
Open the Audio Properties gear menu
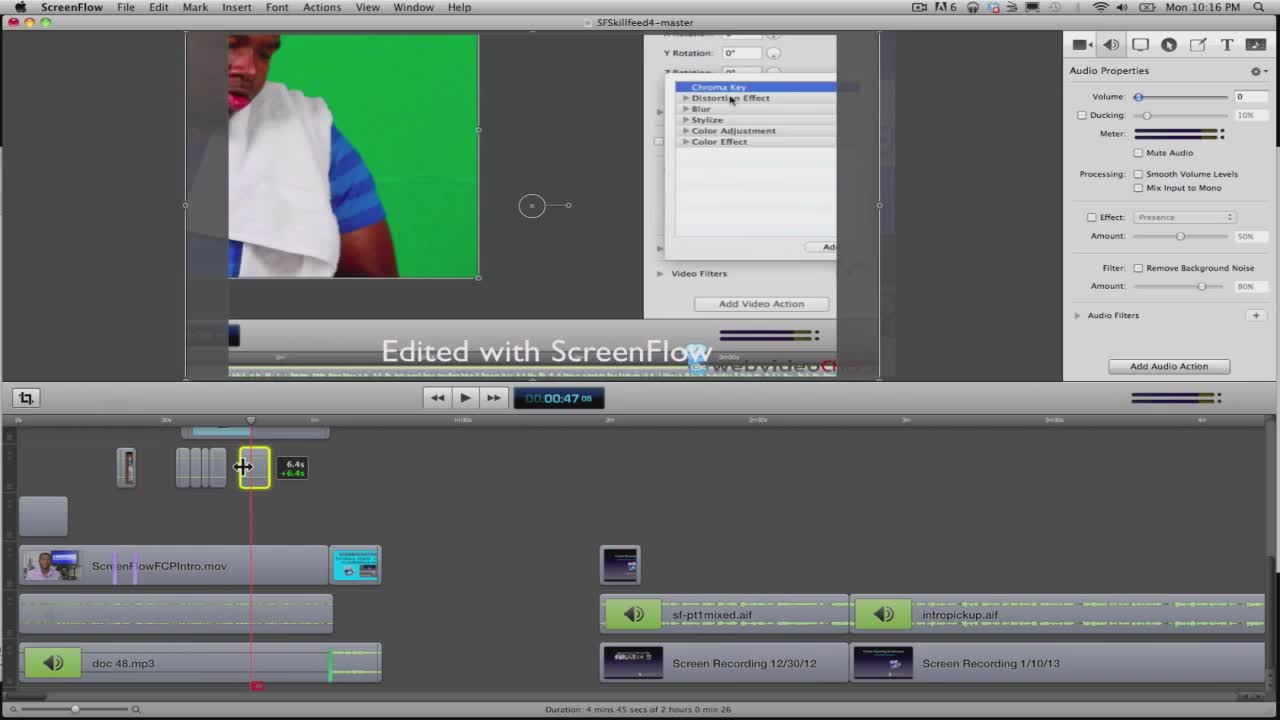coord(1258,71)
